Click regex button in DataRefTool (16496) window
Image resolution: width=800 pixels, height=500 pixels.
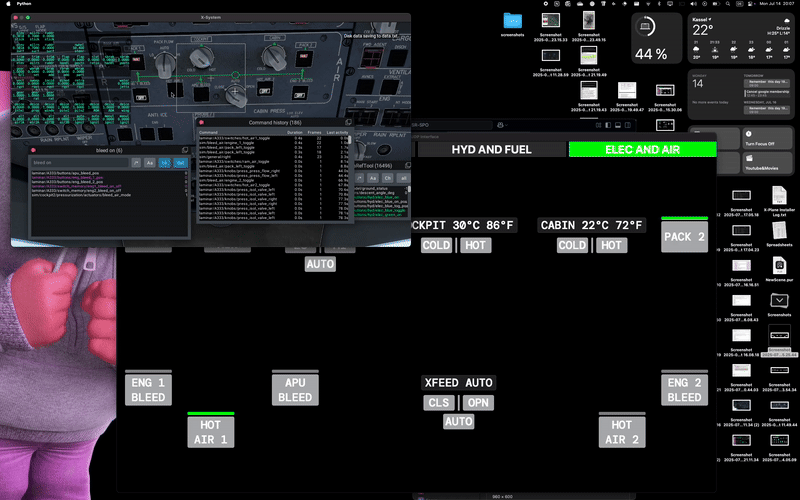point(359,178)
